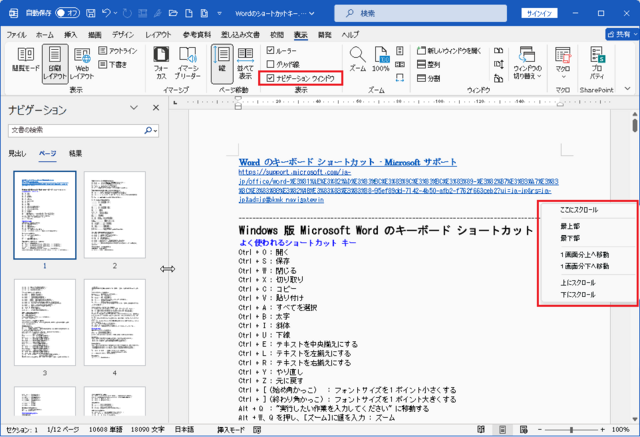Select 縦 vertical page movement
The image size is (640, 437).
(x=222, y=63)
